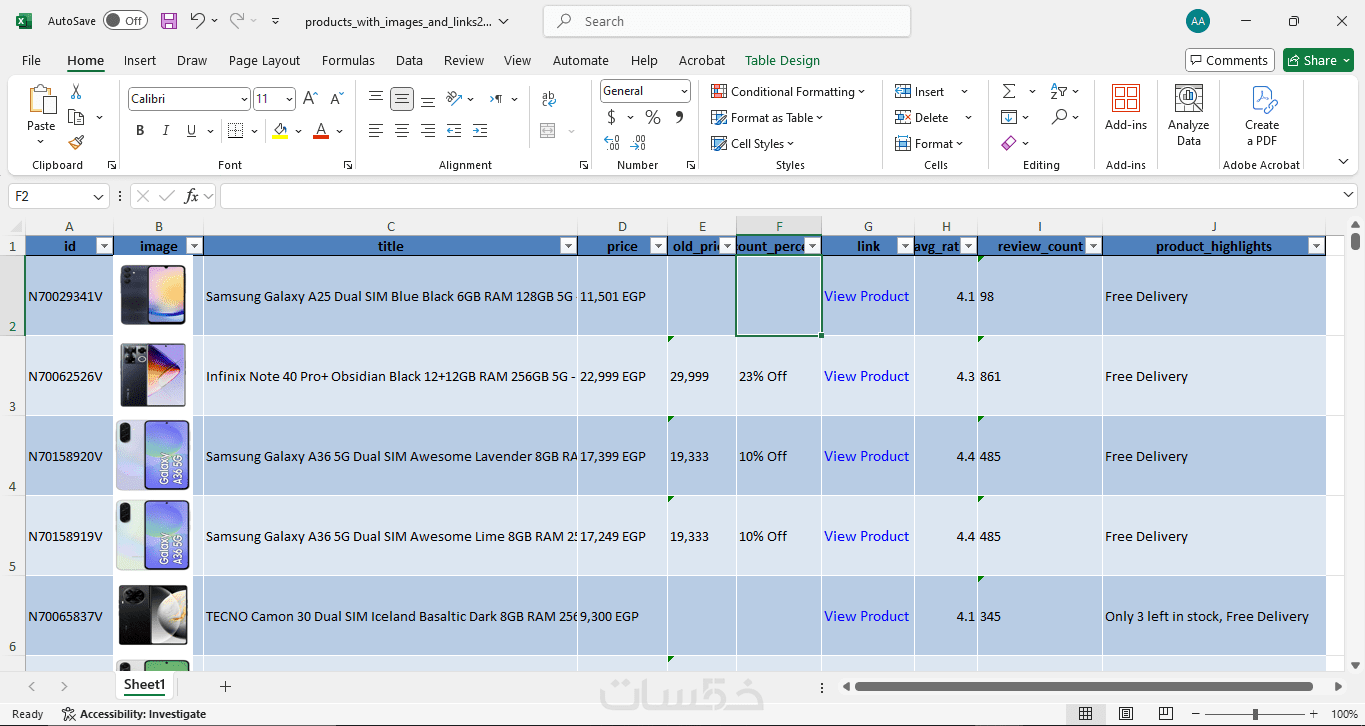Switch to the Table Design tab
The height and width of the screenshot is (726, 1365).
pos(782,60)
